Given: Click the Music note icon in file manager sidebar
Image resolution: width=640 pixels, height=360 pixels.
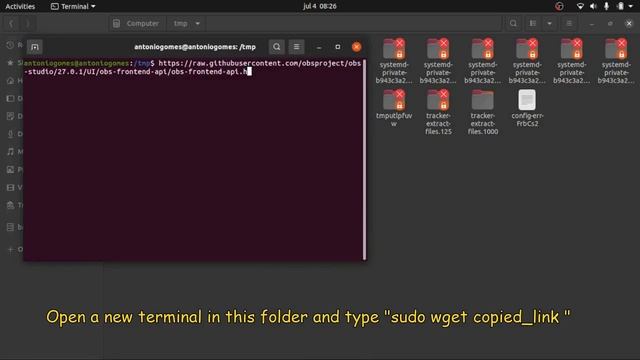Looking at the screenshot, I should (10, 151).
